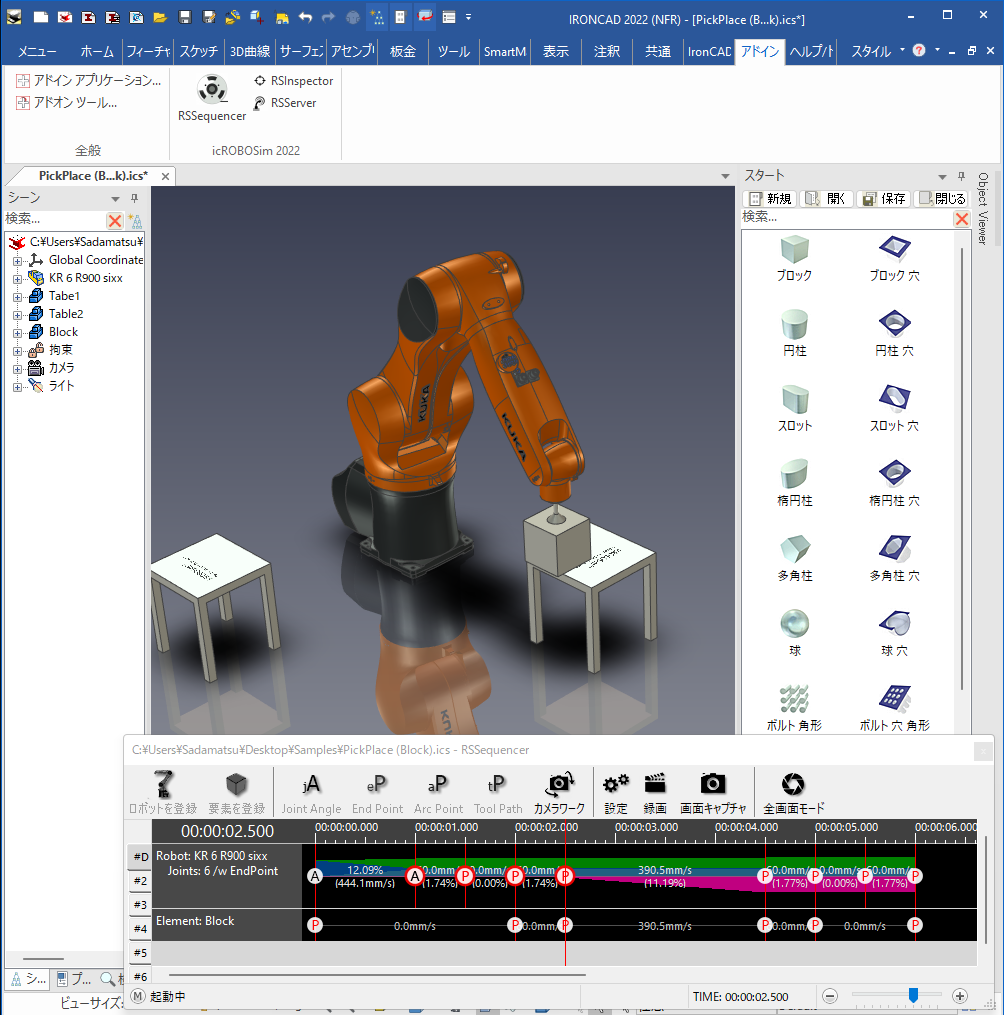This screenshot has width=1004, height=1015.
Task: Click the 録画 record icon
Action: coord(655,791)
